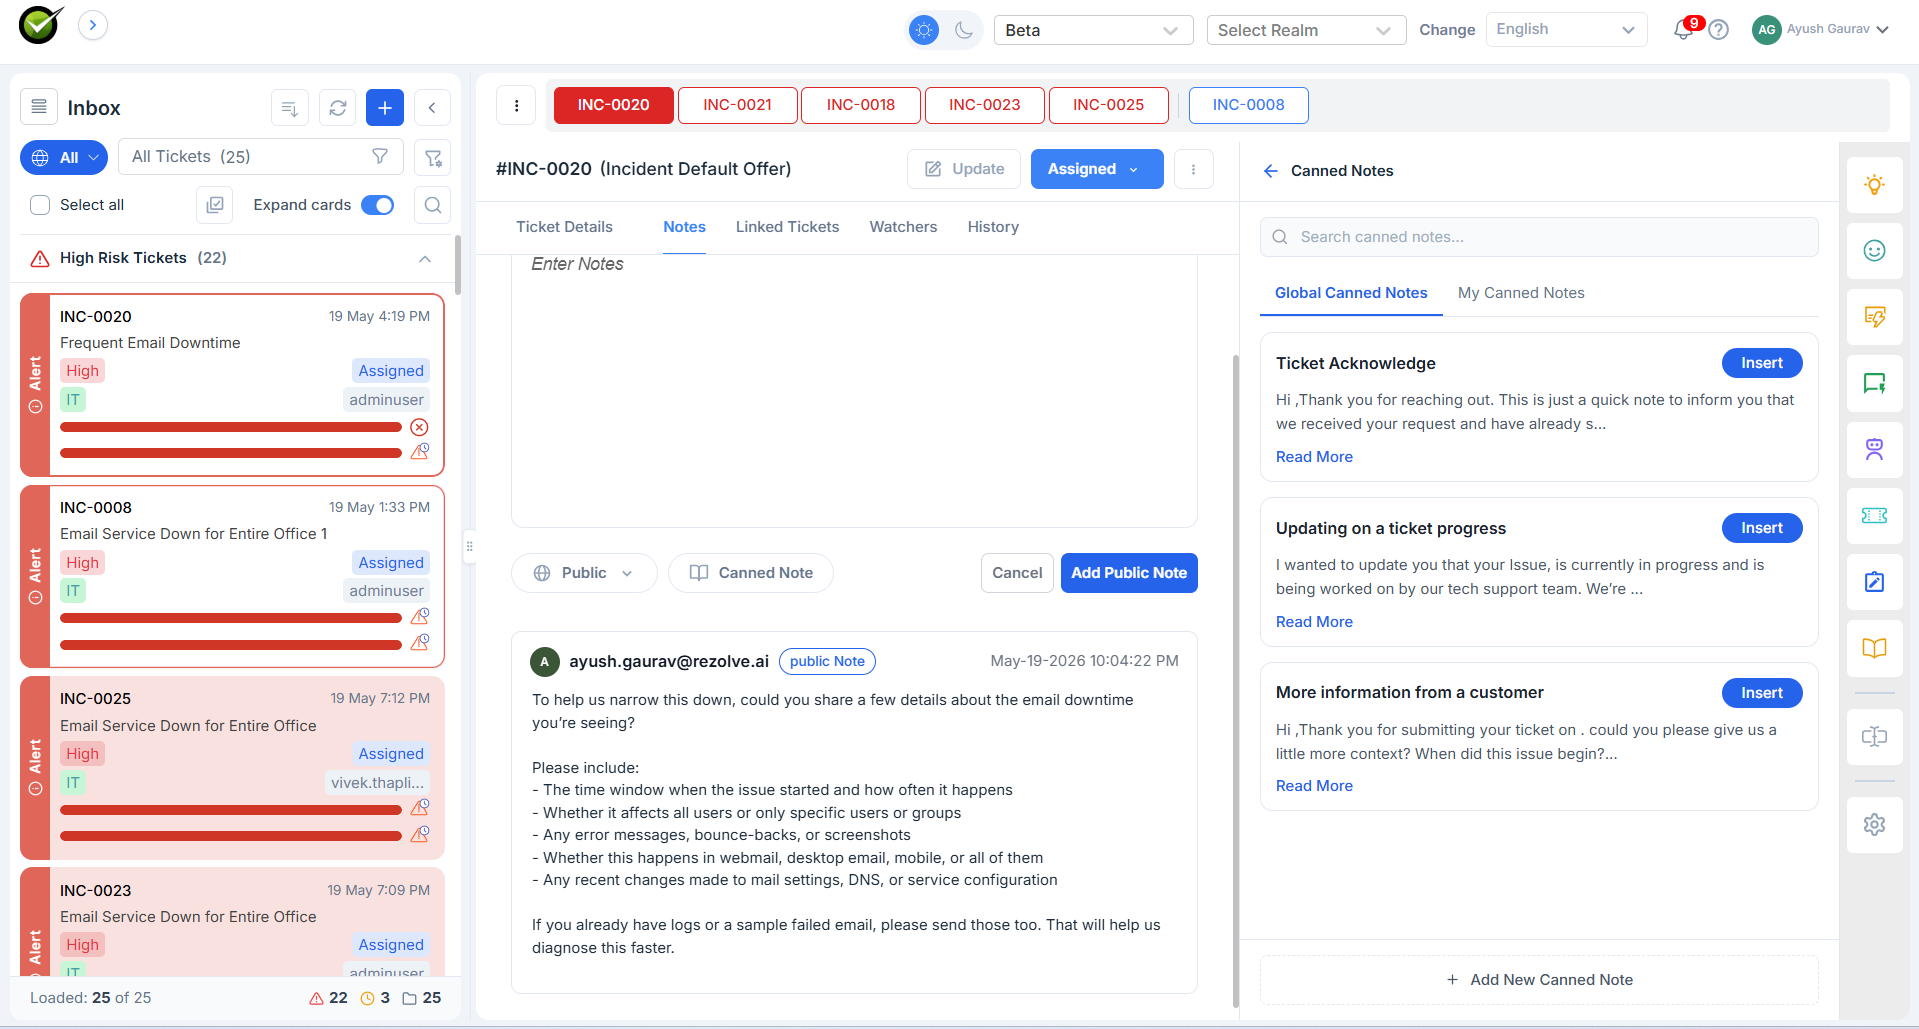The width and height of the screenshot is (1919, 1029).
Task: Open the Linked Tickets tab
Action: tap(787, 227)
